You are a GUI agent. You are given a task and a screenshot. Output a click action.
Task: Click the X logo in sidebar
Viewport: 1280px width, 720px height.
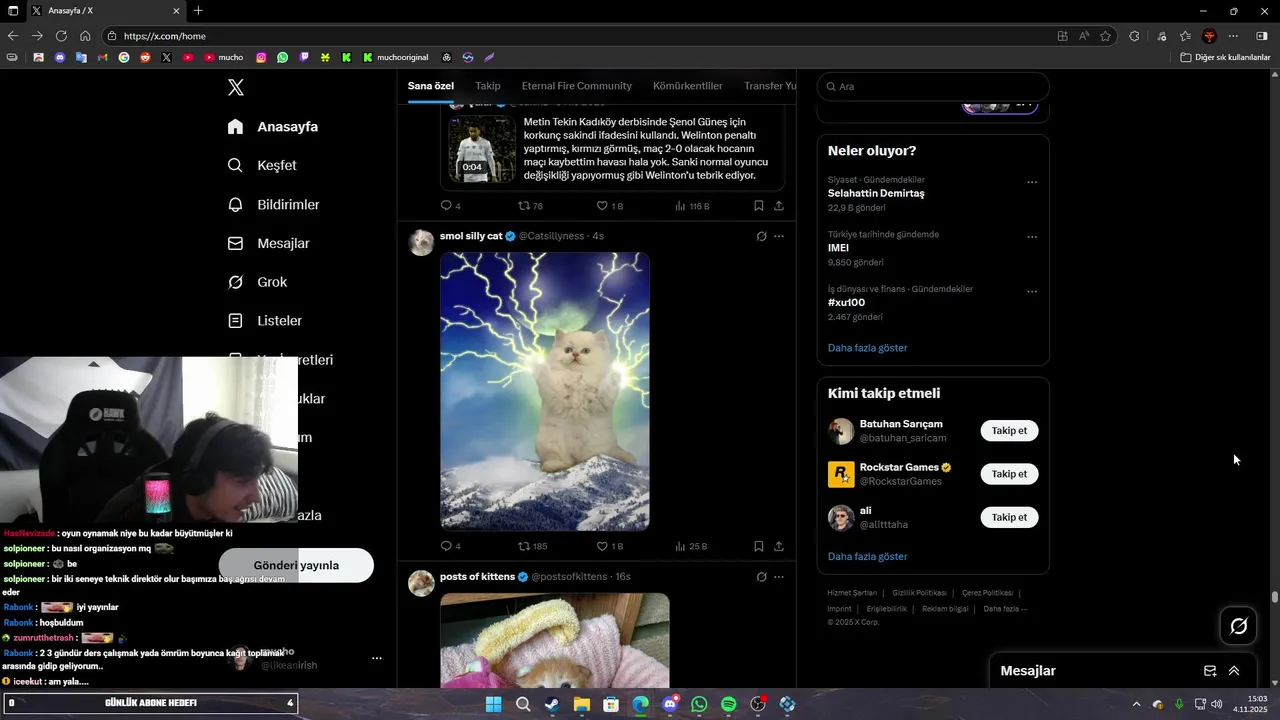pyautogui.click(x=236, y=87)
